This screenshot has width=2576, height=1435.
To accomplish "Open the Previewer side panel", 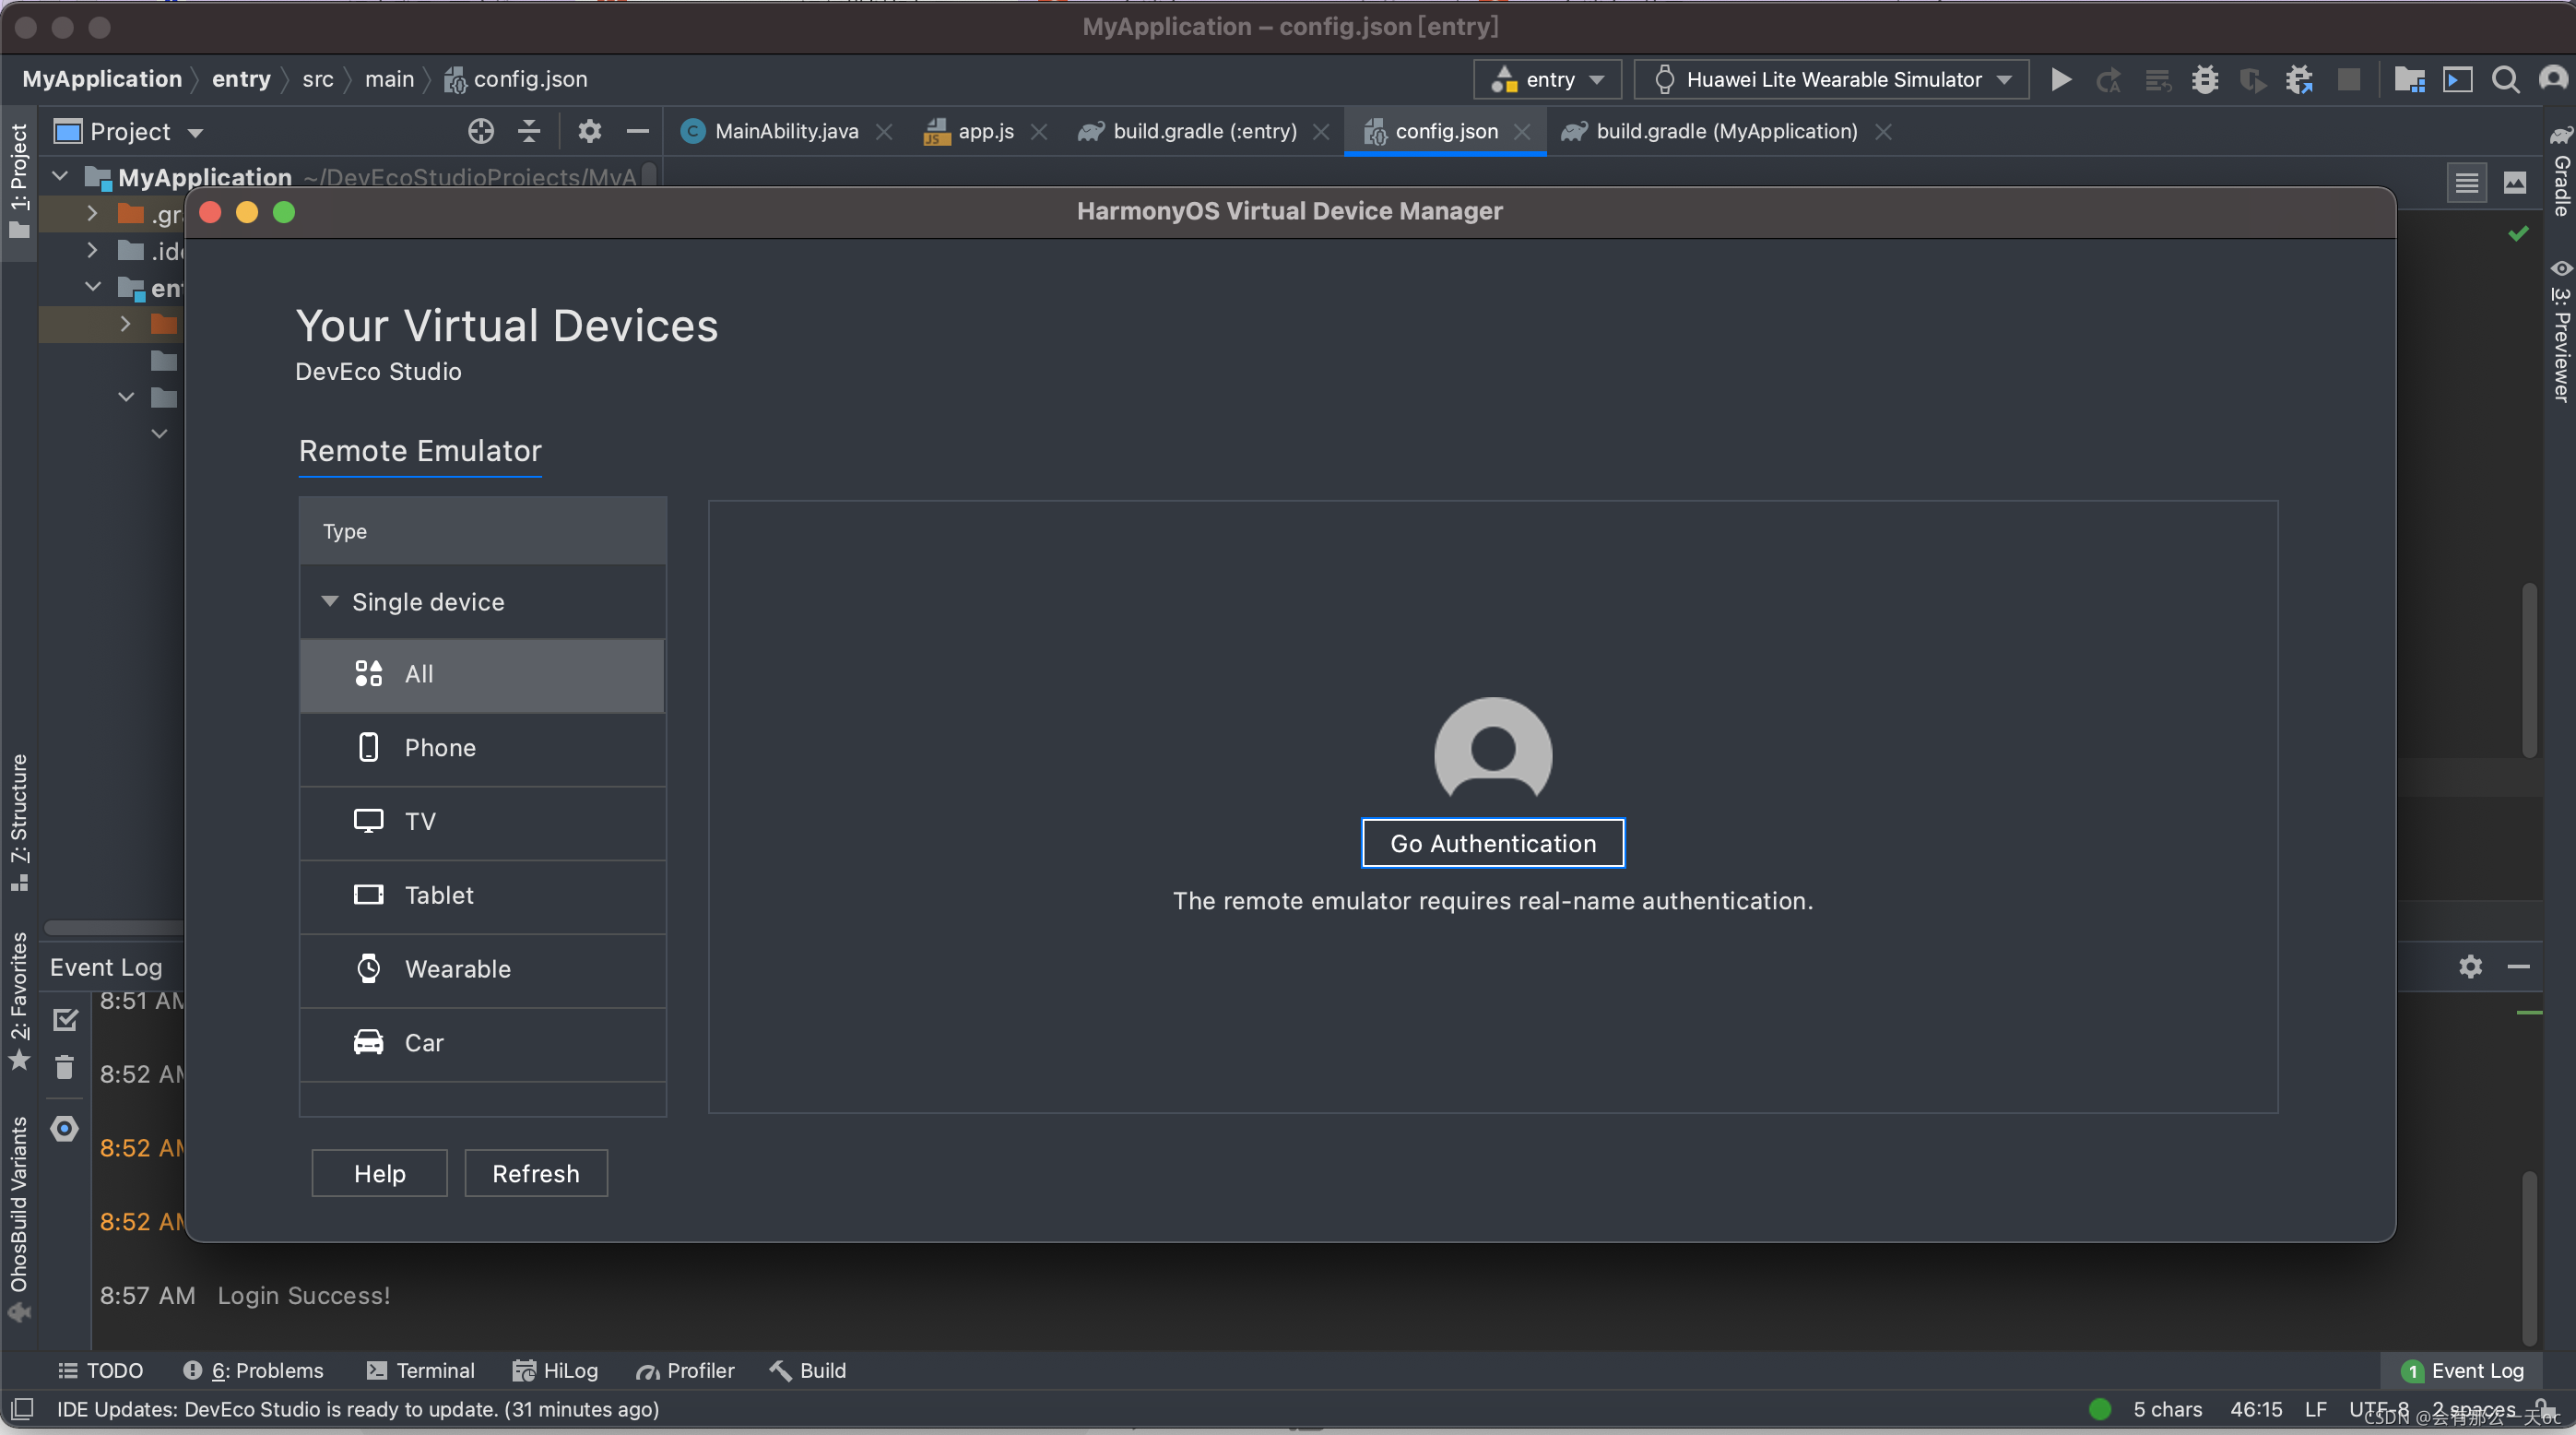I will [x=2561, y=330].
